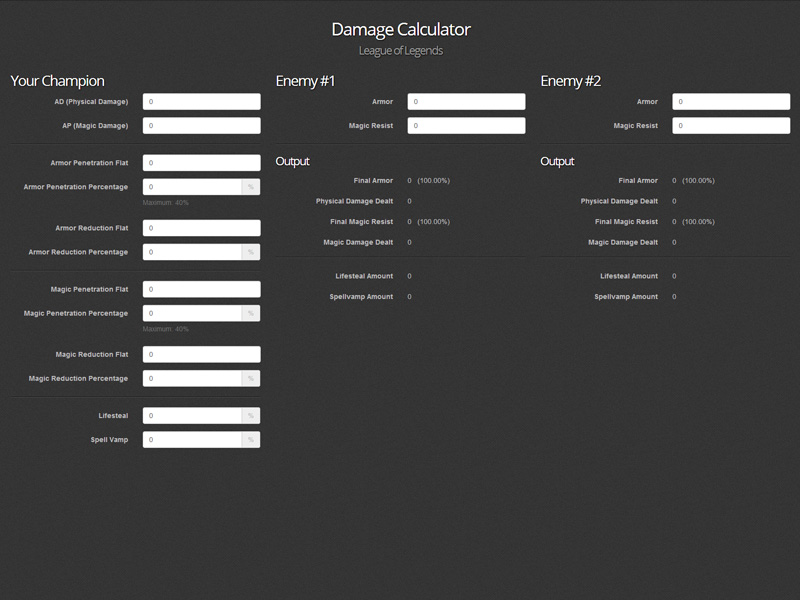Focus the Armor Reduction Percentage input
The width and height of the screenshot is (800, 600).
[x=192, y=252]
